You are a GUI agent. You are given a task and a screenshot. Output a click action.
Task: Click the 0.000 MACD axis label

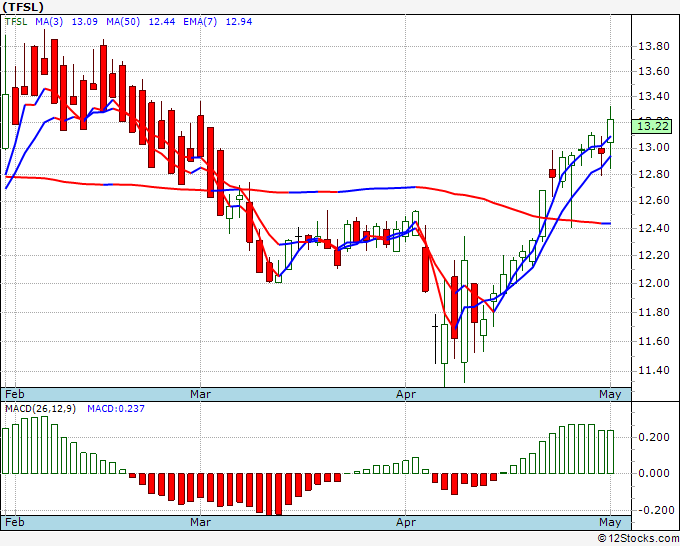tap(654, 473)
